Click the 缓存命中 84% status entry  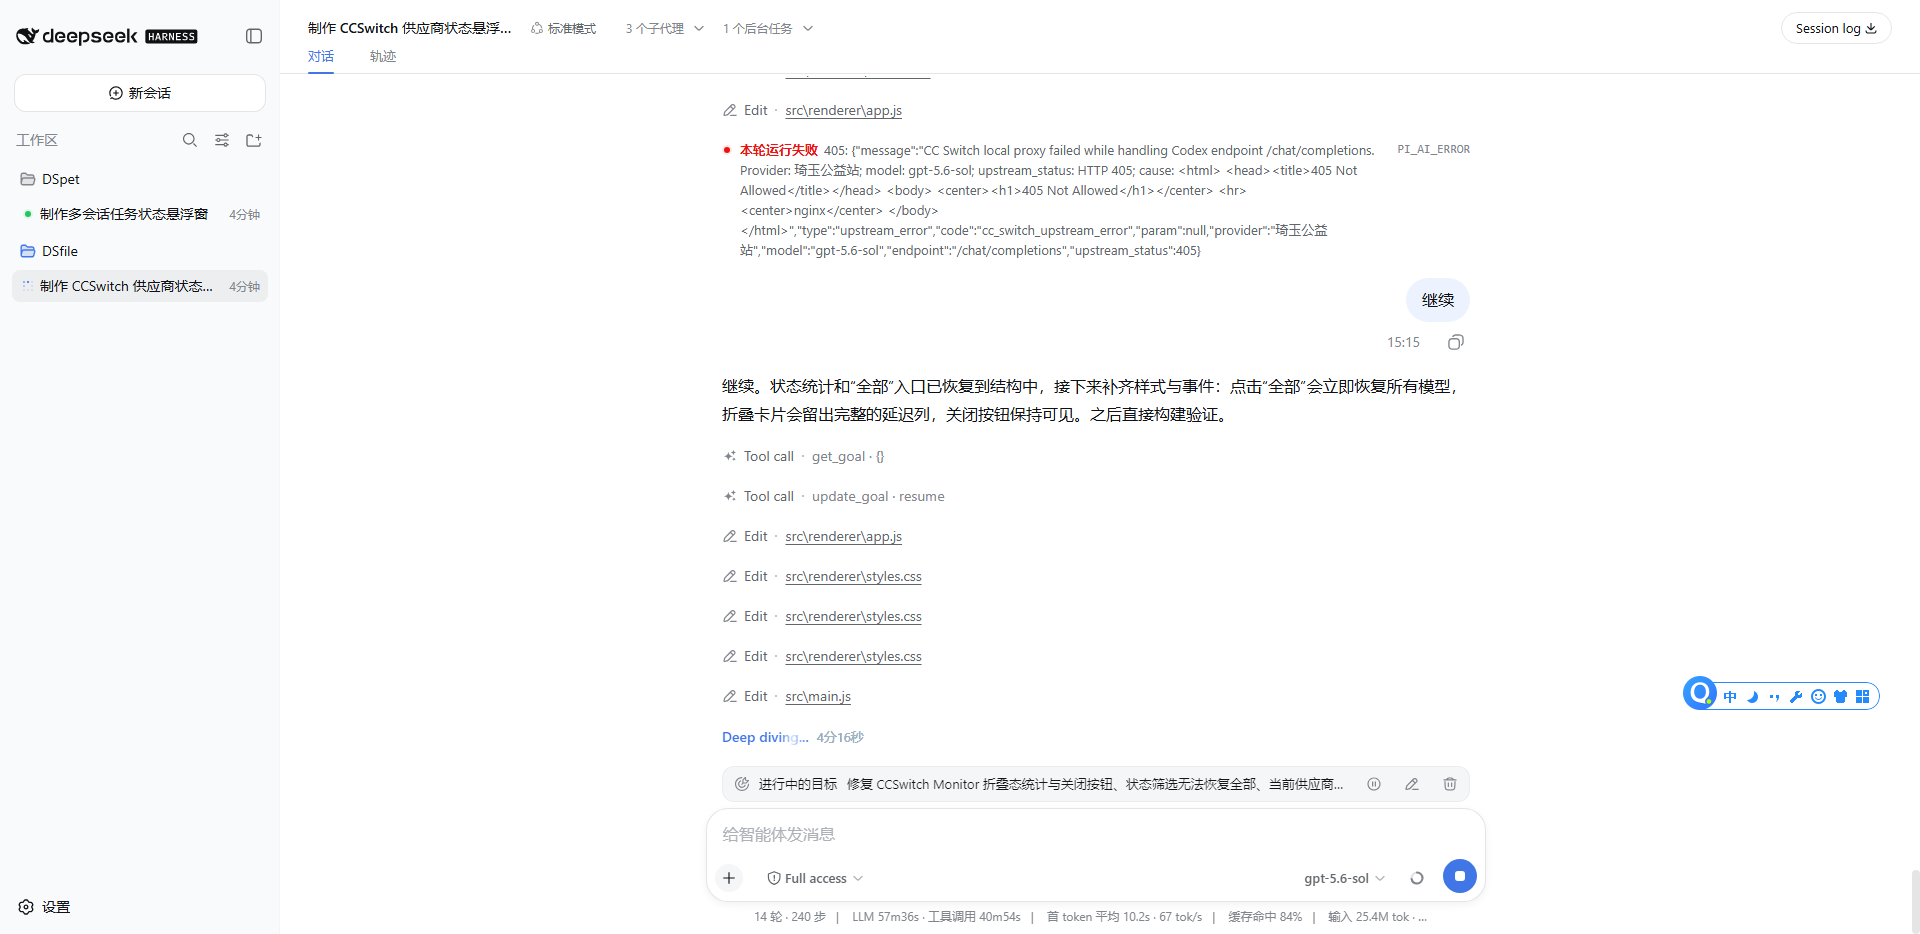pos(1265,917)
